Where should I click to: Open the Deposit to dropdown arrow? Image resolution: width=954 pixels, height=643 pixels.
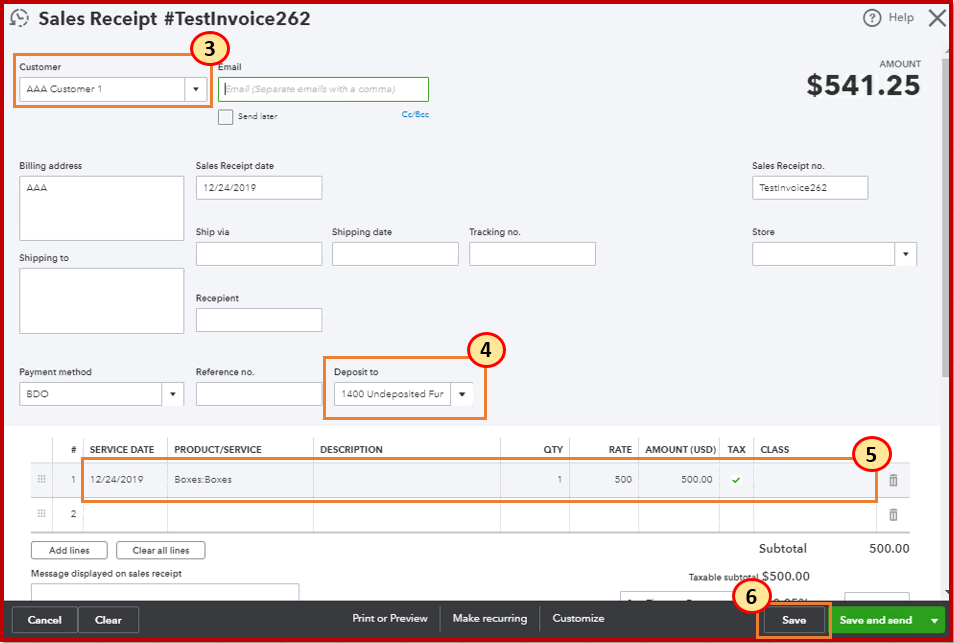pos(462,394)
